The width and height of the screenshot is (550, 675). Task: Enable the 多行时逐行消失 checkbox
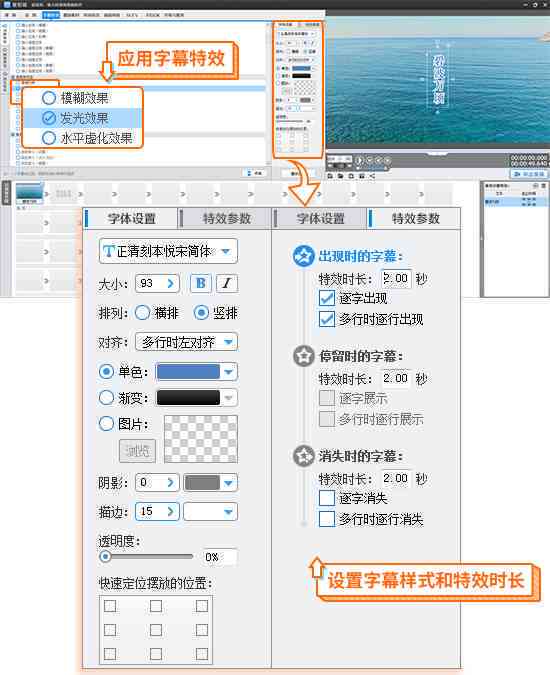point(327,519)
